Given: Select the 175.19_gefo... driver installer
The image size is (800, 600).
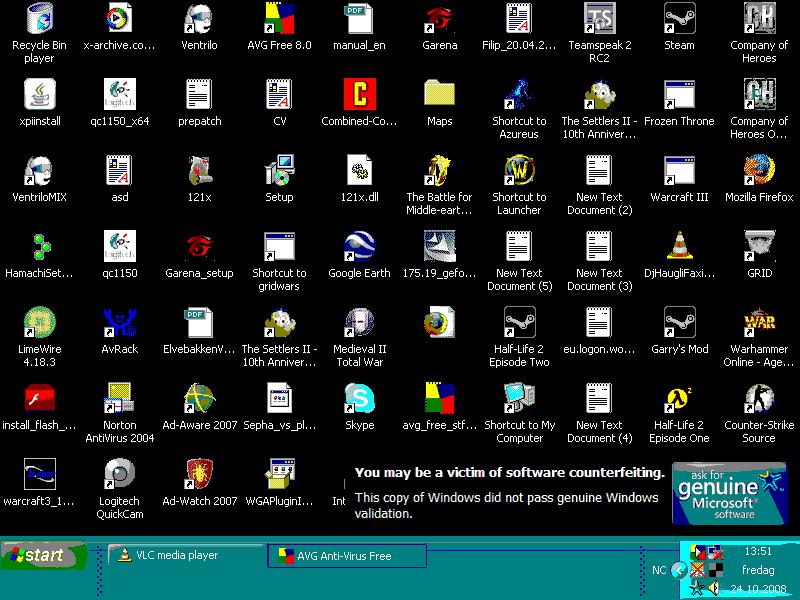Looking at the screenshot, I should (439, 246).
